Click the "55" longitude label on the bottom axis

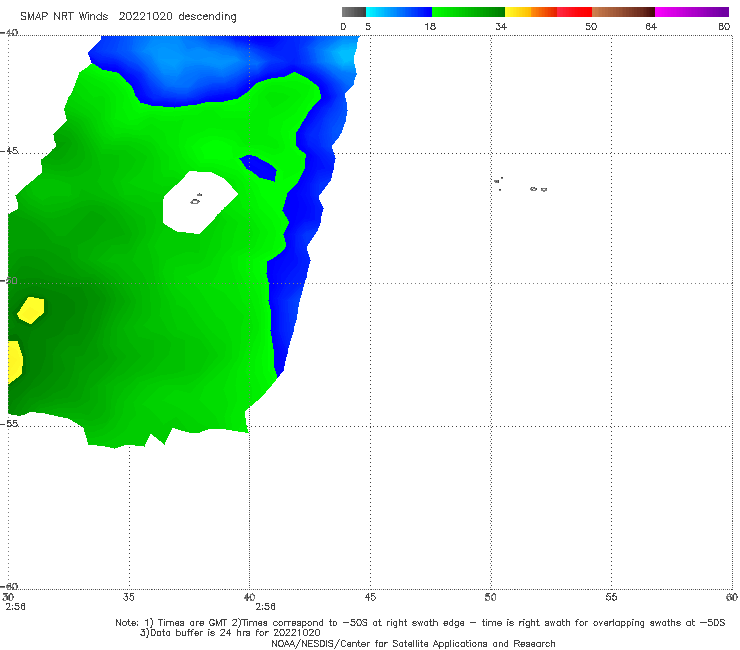(611, 597)
